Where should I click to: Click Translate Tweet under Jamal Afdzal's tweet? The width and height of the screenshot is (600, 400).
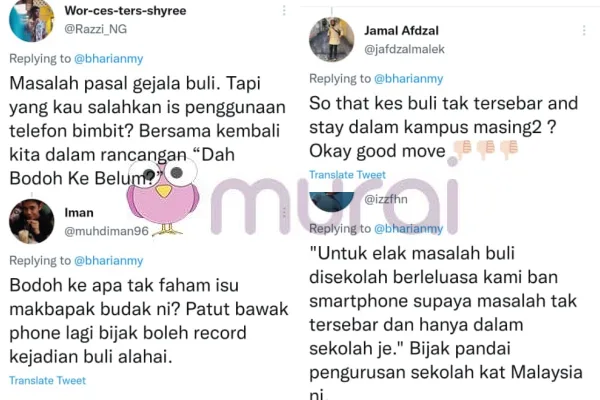347,175
